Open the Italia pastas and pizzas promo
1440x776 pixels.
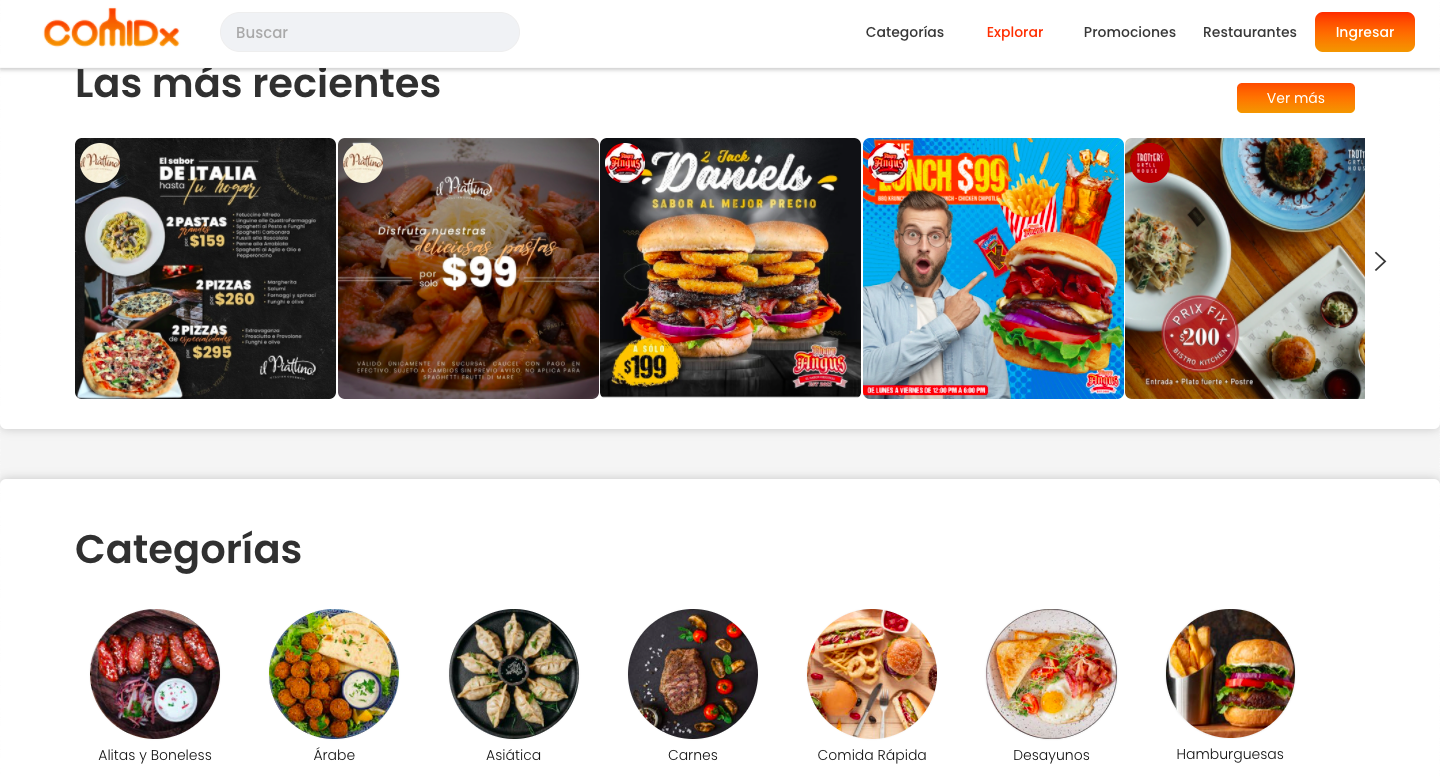(205, 268)
